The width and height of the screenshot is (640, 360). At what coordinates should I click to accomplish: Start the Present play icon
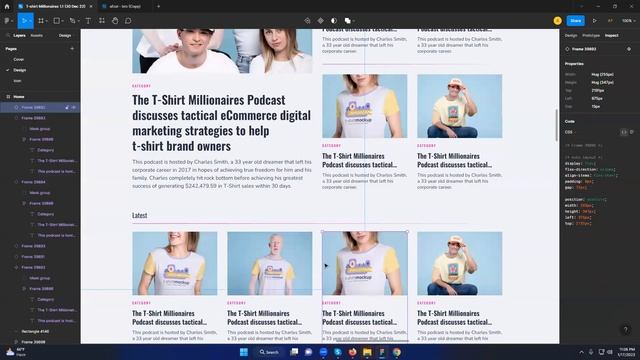click(x=595, y=20)
